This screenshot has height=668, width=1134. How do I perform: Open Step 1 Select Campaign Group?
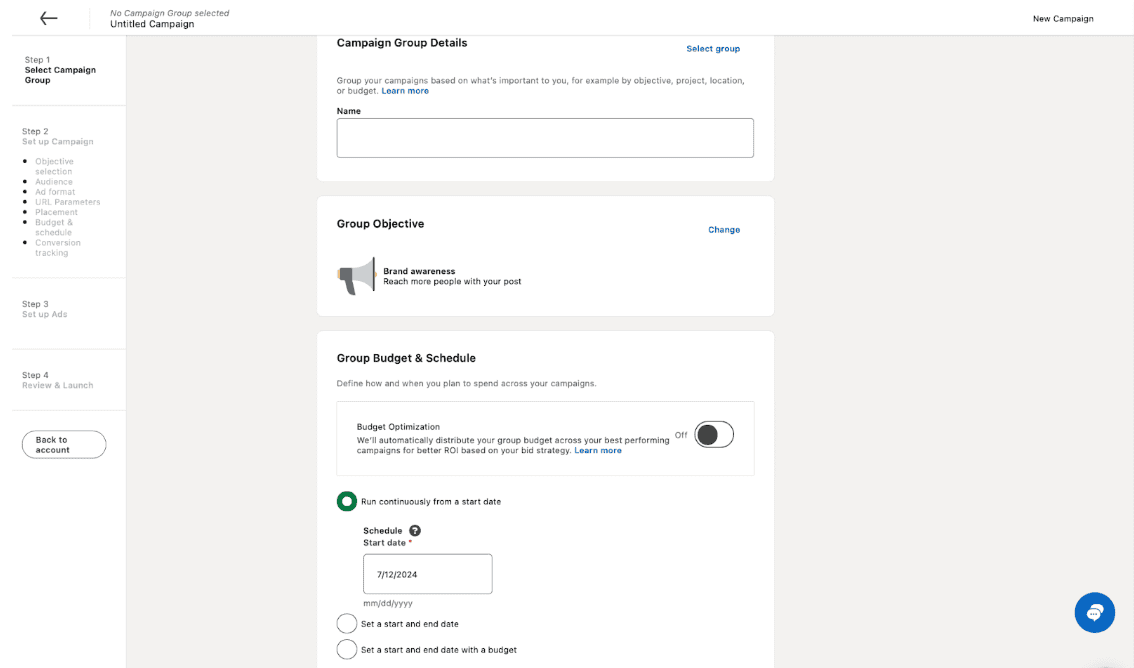point(60,70)
